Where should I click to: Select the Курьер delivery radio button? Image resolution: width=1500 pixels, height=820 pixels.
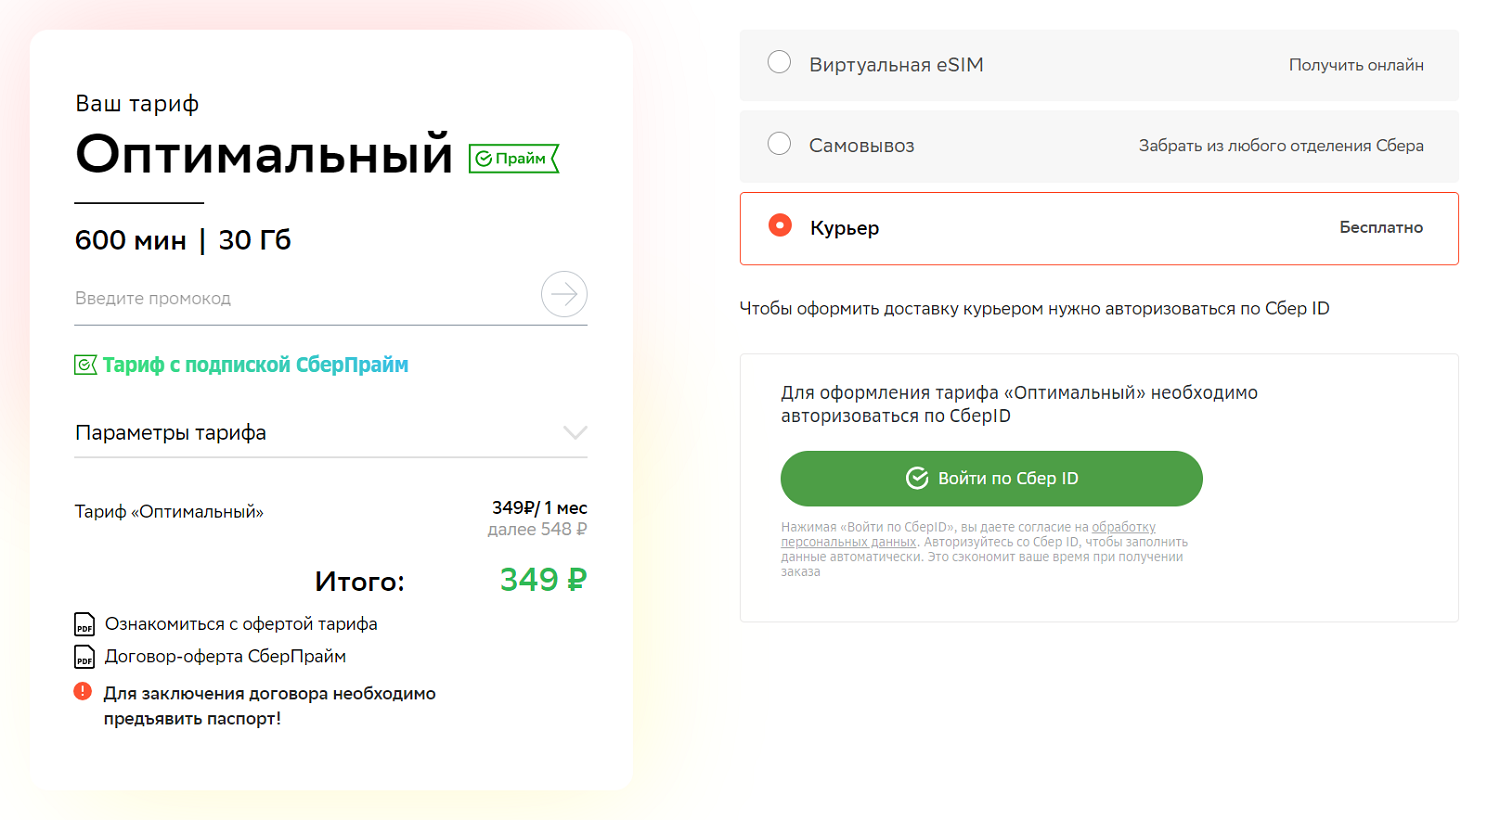[780, 226]
